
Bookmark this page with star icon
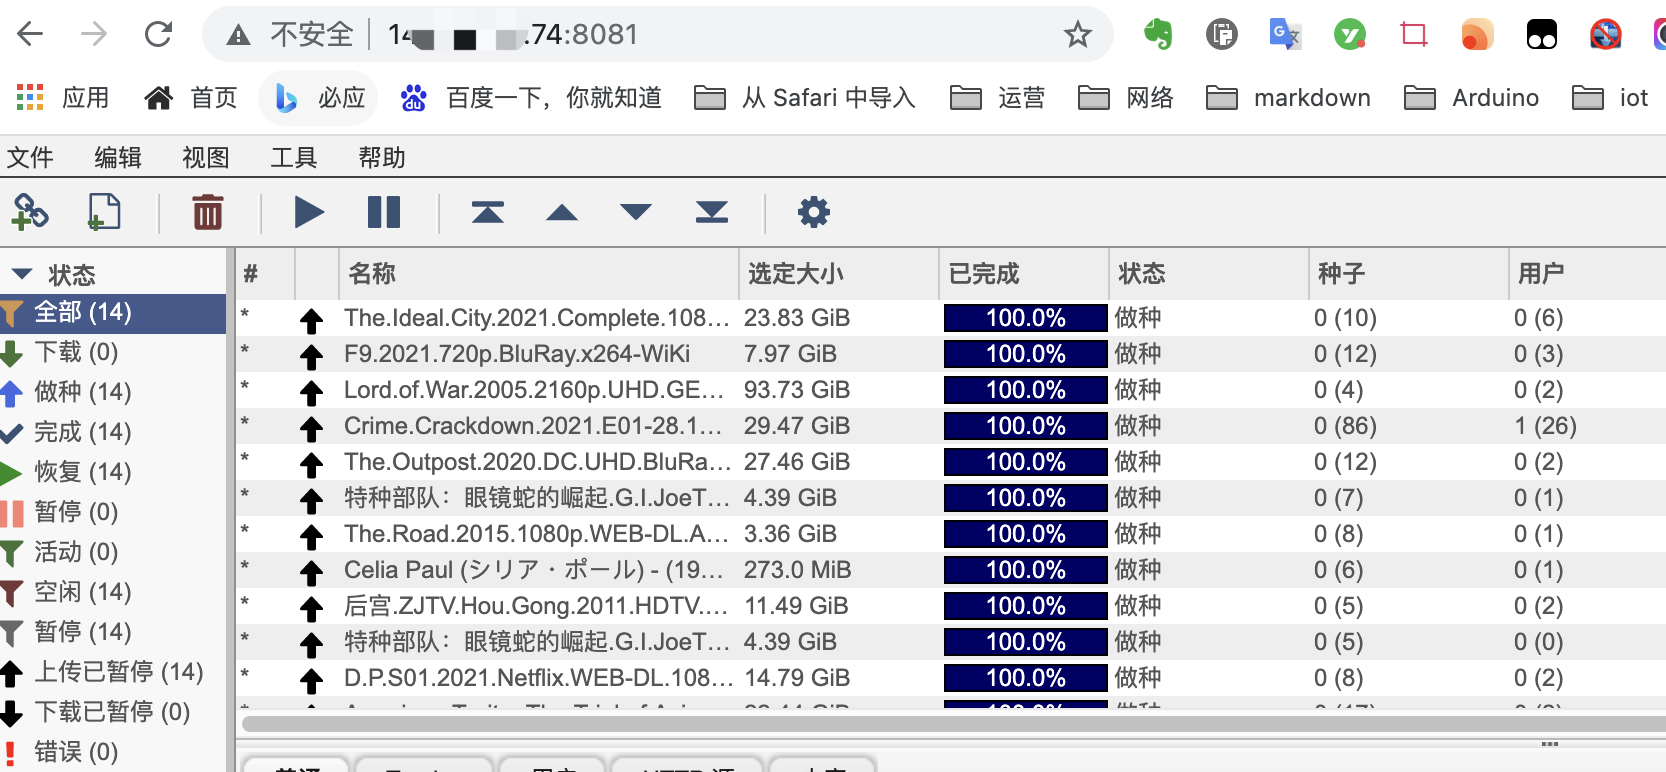[x=1077, y=35]
